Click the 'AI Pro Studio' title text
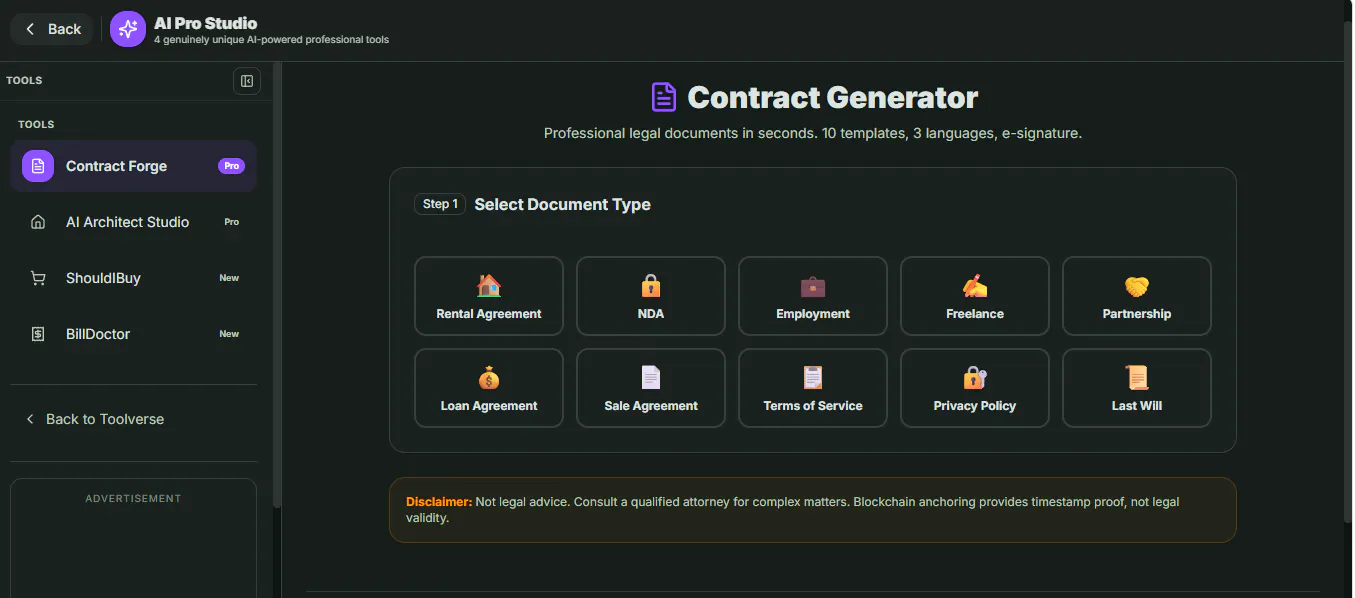Screen dimensions: 1355x598 [x=205, y=23]
